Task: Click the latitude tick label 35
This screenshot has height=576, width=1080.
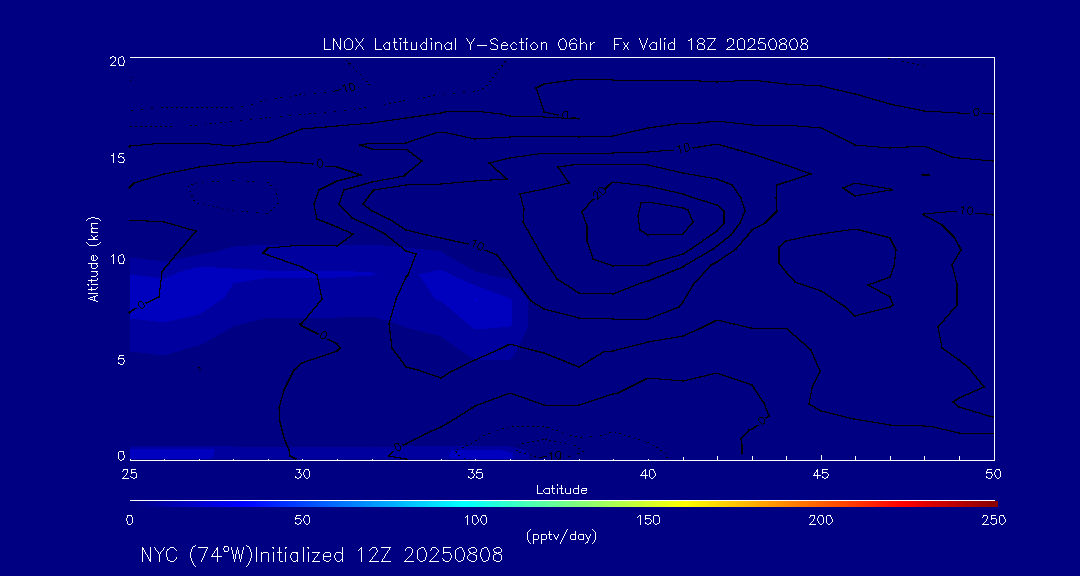Action: coord(475,473)
